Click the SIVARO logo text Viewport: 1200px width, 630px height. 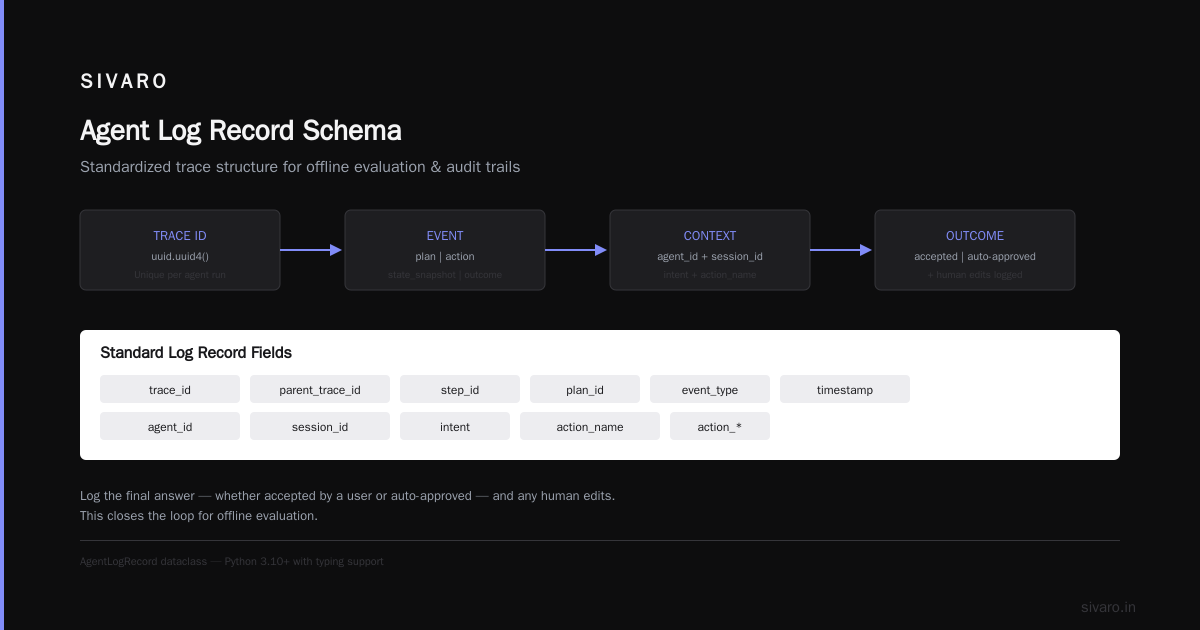[124, 82]
